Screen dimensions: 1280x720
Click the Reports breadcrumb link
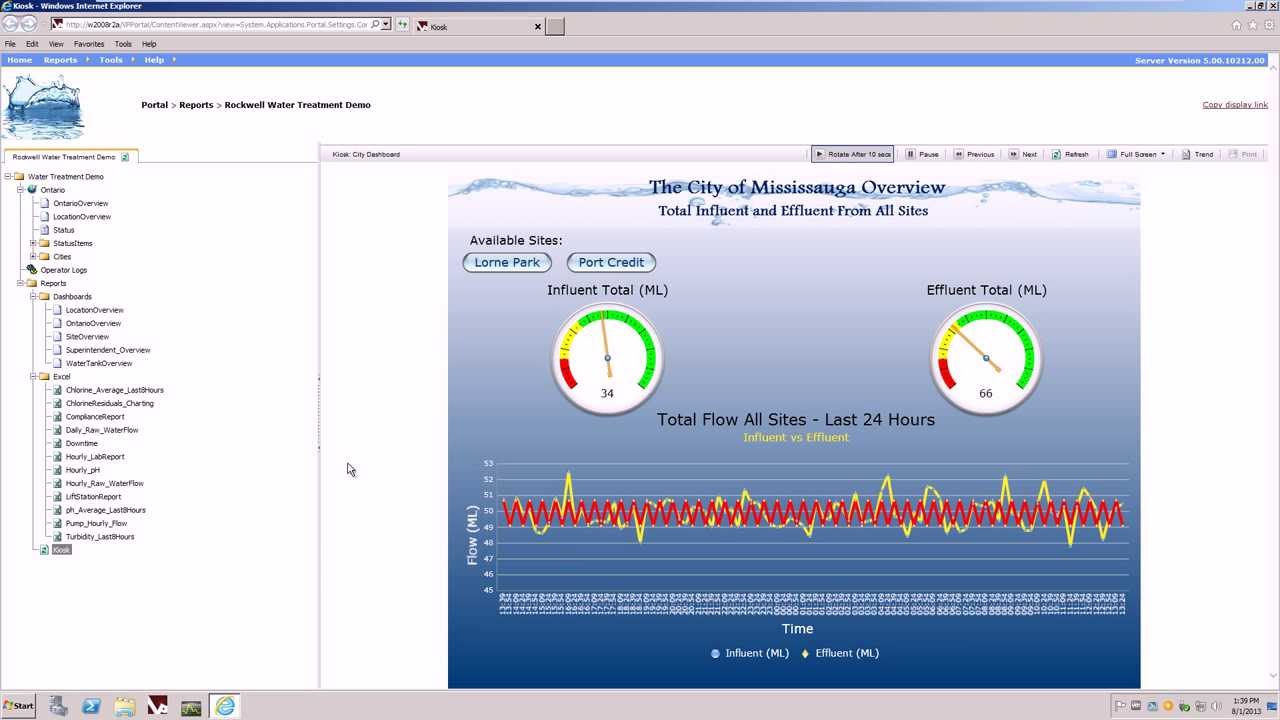click(x=196, y=105)
